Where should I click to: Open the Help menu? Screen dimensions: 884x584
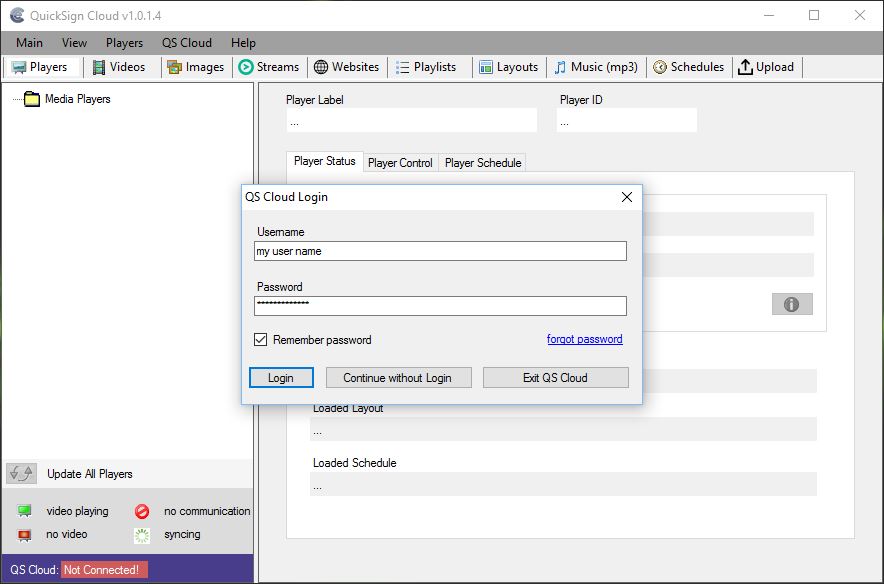pyautogui.click(x=243, y=43)
